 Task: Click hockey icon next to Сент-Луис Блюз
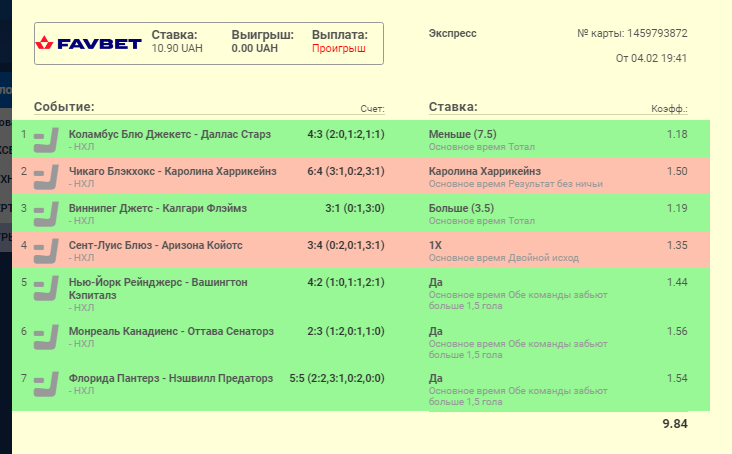click(x=45, y=251)
